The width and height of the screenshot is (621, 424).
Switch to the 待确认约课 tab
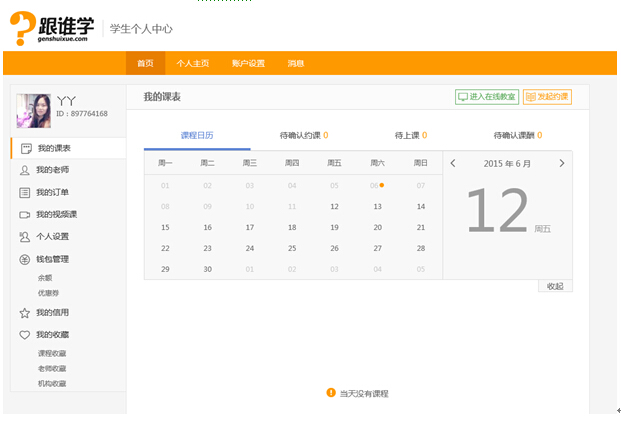pos(304,135)
